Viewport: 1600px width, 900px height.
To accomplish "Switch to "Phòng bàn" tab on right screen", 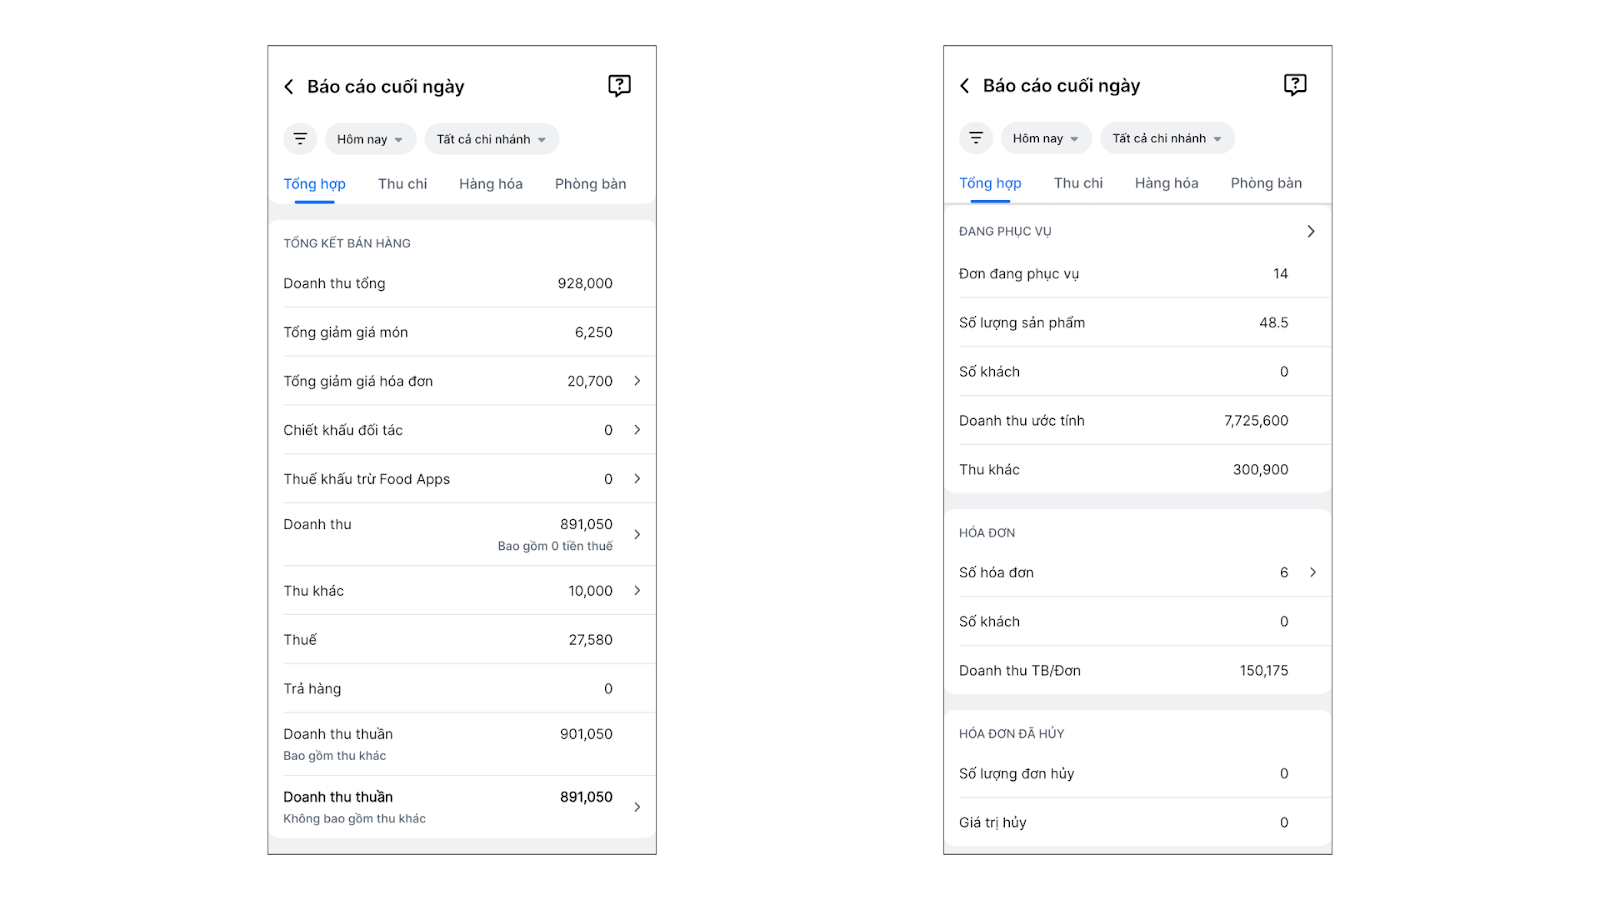I will click(x=1266, y=183).
